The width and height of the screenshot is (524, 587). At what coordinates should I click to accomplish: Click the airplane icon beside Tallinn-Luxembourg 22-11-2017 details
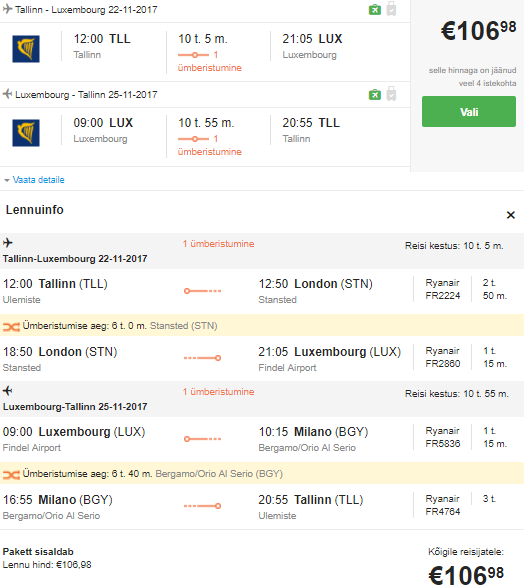(8, 243)
